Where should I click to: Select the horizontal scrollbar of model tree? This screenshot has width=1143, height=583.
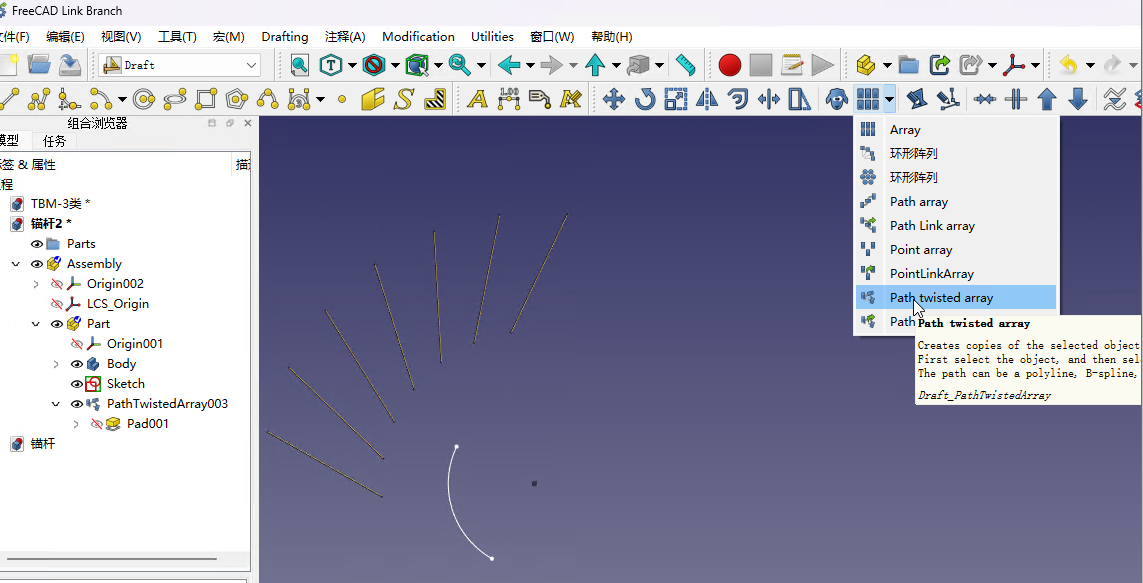pos(112,559)
